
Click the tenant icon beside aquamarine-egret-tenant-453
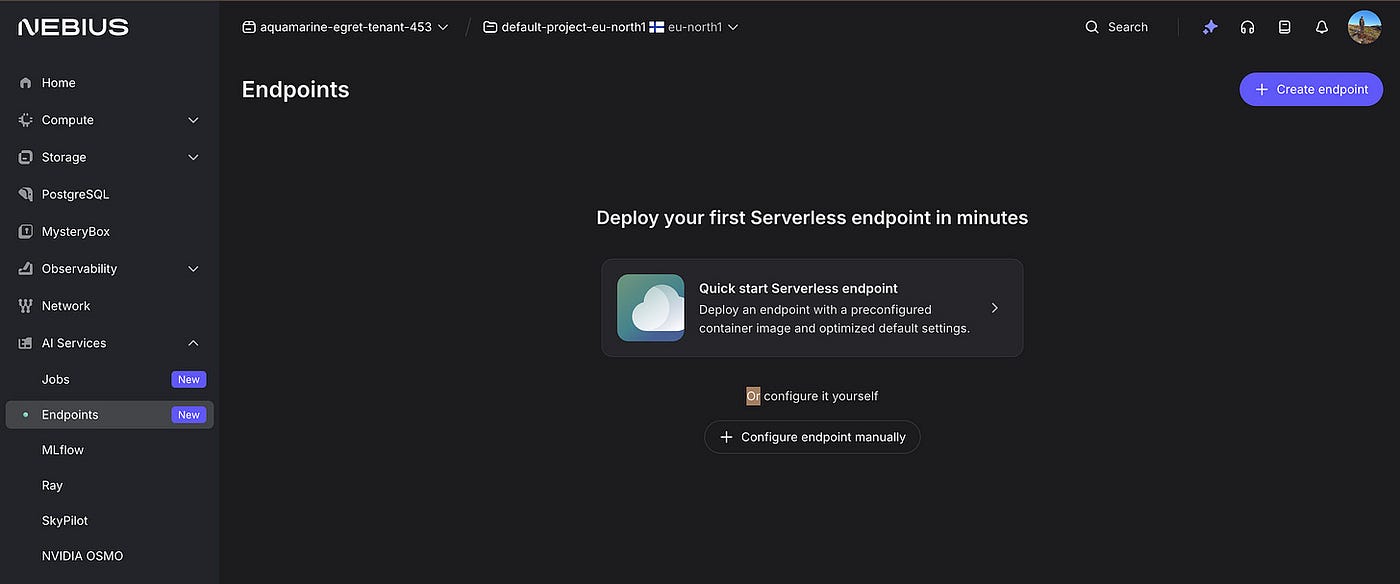(x=249, y=27)
